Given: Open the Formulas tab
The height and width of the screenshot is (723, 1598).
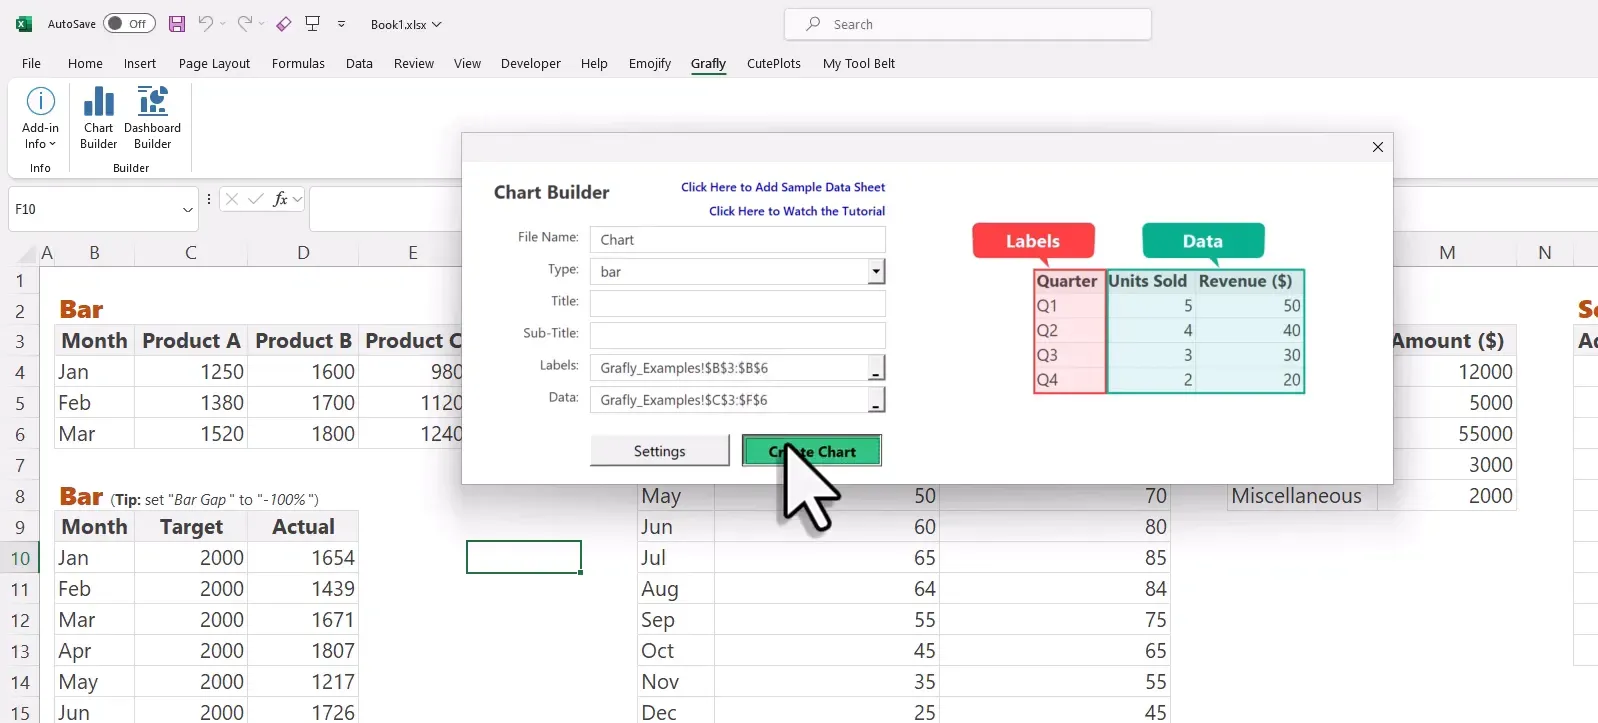Looking at the screenshot, I should tap(298, 63).
